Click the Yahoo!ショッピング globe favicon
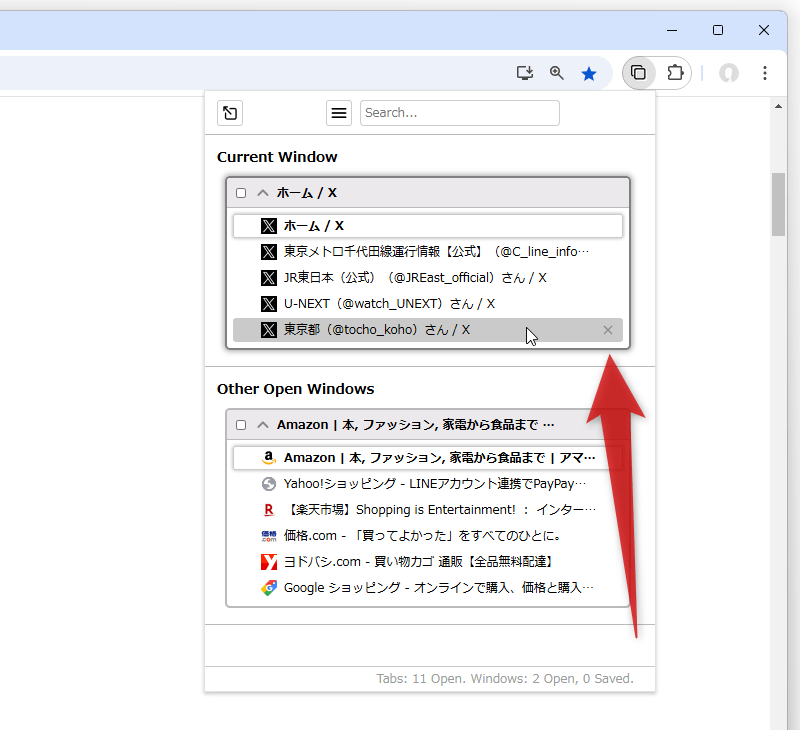Viewport: 800px width, 730px height. (269, 484)
